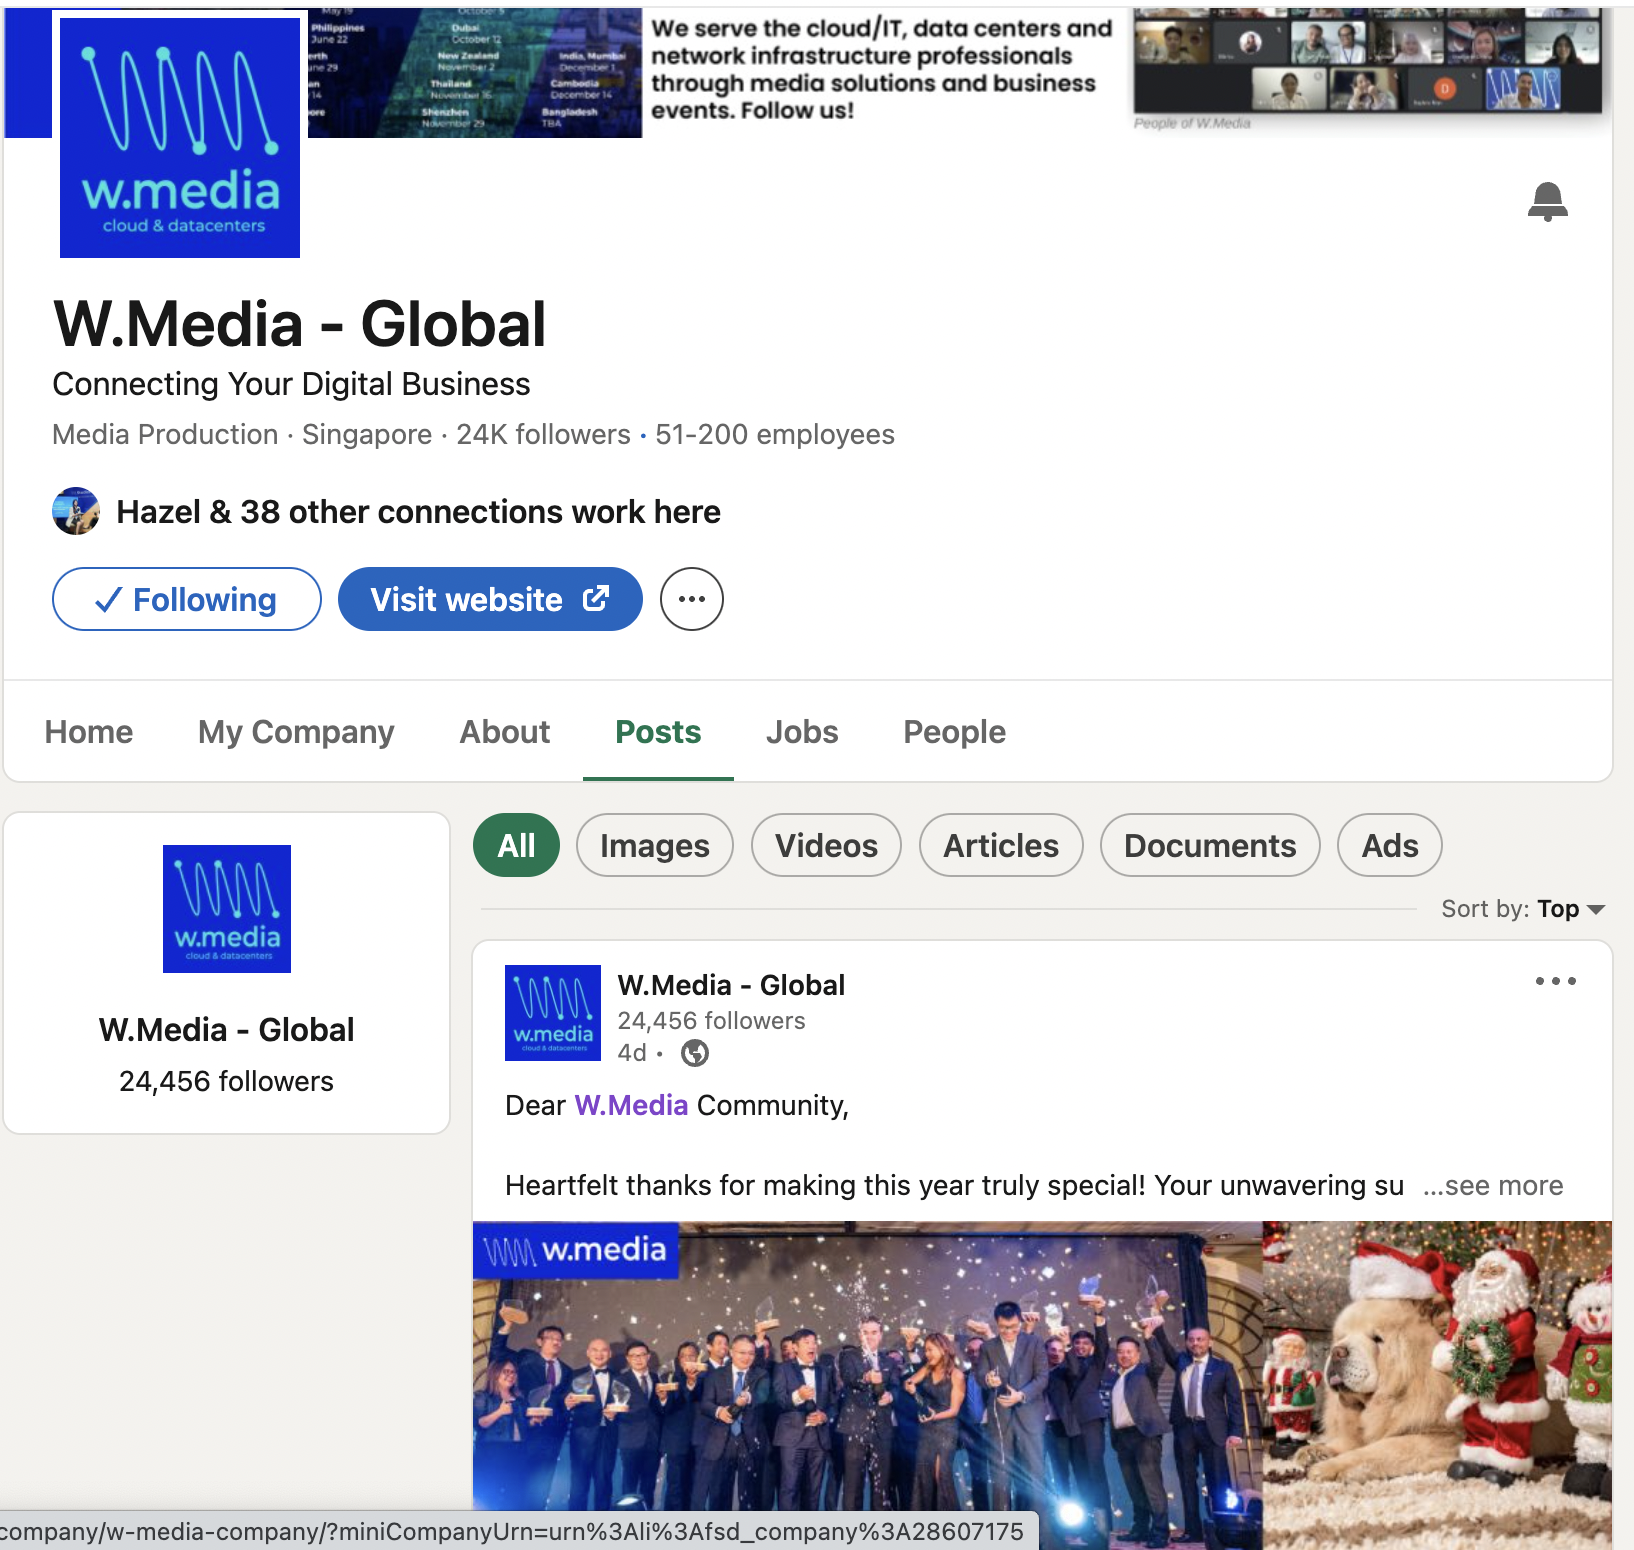Click post author name W.Media - Global

pos(731,985)
